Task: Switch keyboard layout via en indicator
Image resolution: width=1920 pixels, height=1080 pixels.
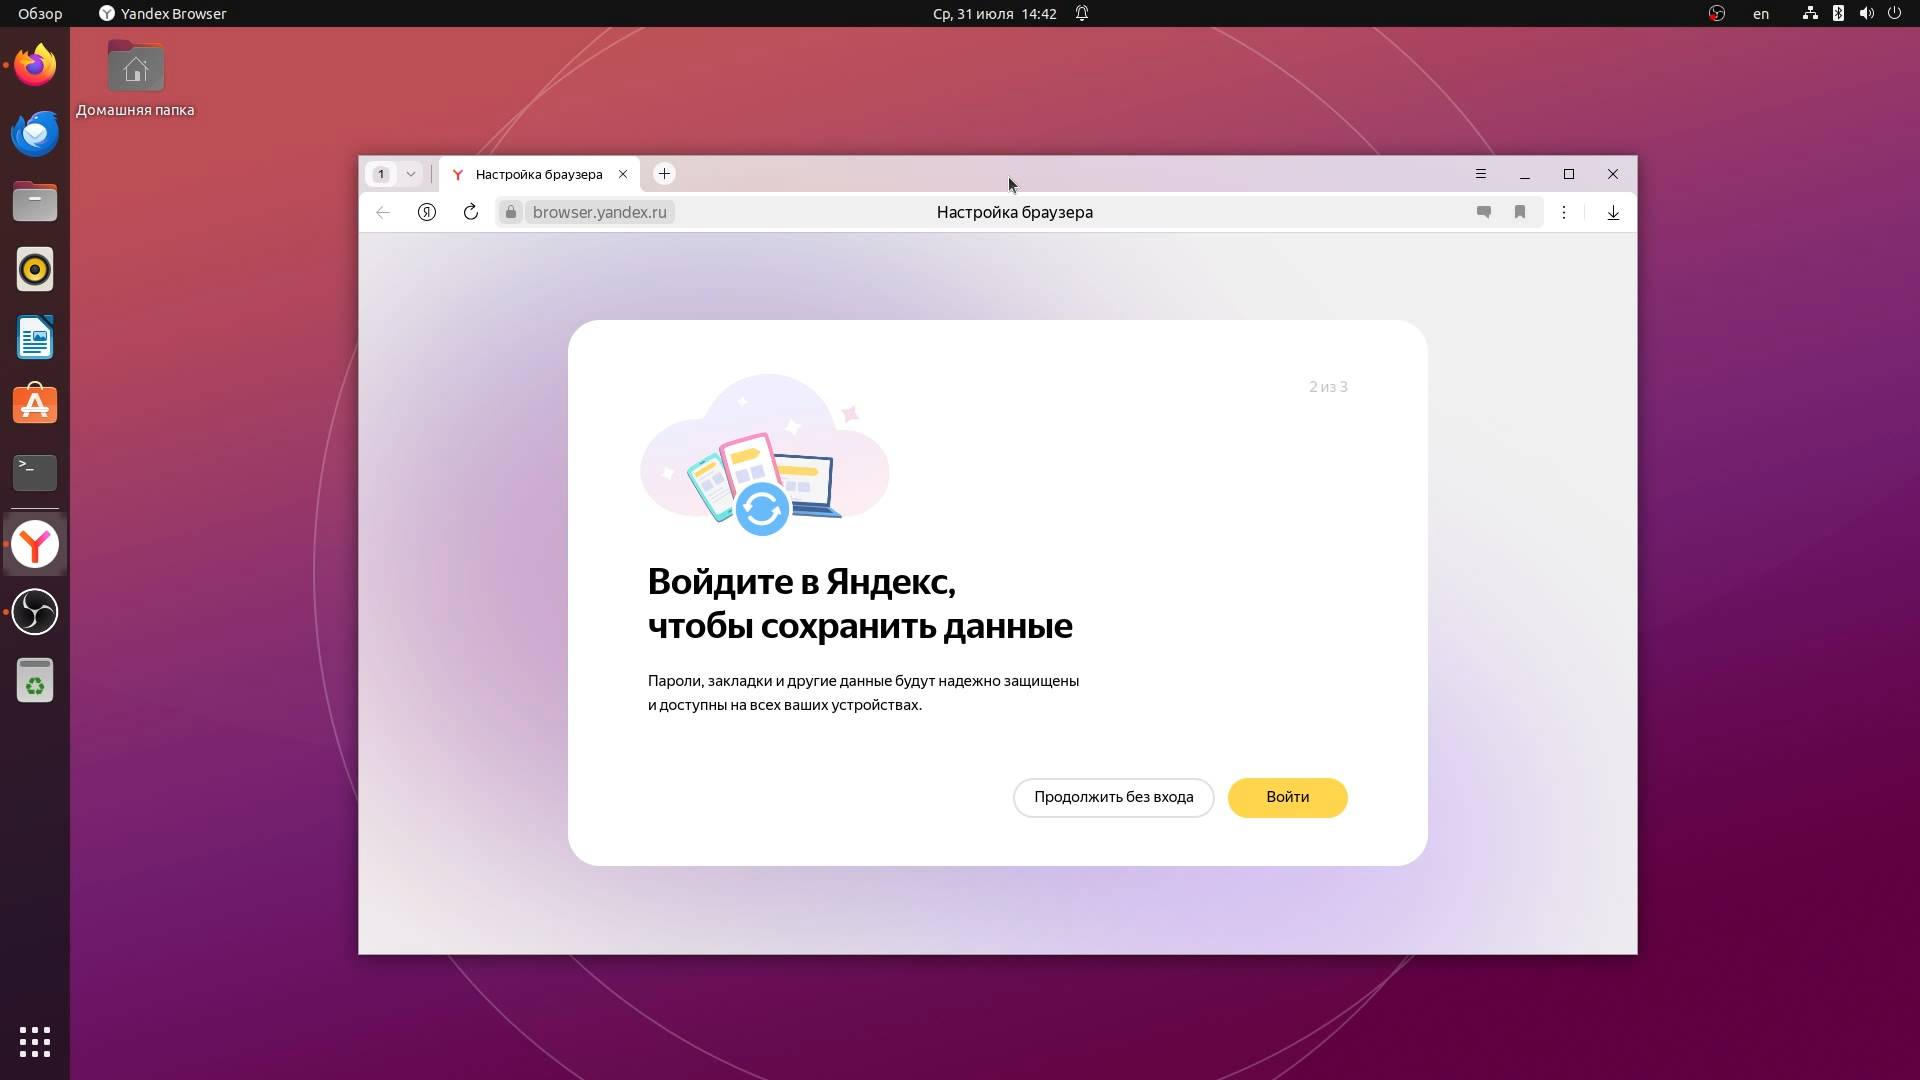Action: 1761,13
